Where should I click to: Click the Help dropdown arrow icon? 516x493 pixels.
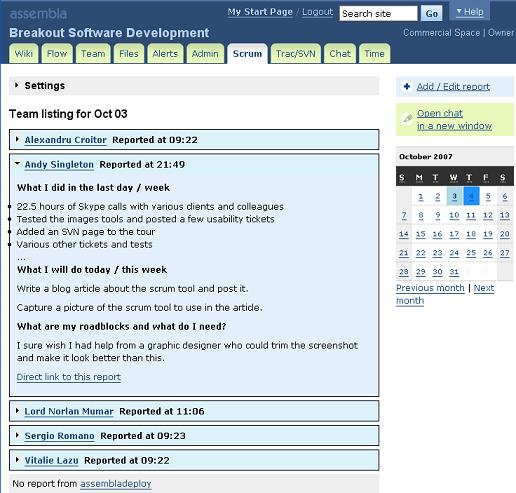[459, 12]
